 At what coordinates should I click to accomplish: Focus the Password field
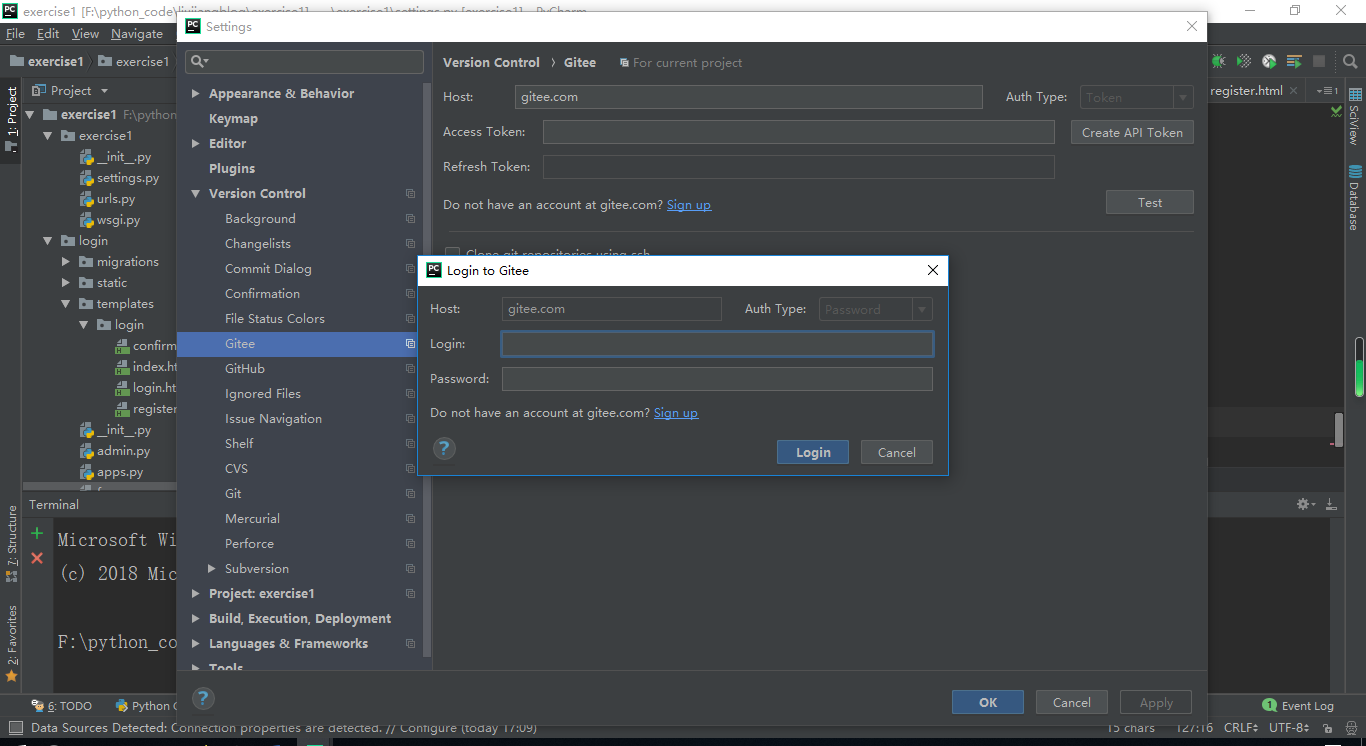pyautogui.click(x=717, y=379)
